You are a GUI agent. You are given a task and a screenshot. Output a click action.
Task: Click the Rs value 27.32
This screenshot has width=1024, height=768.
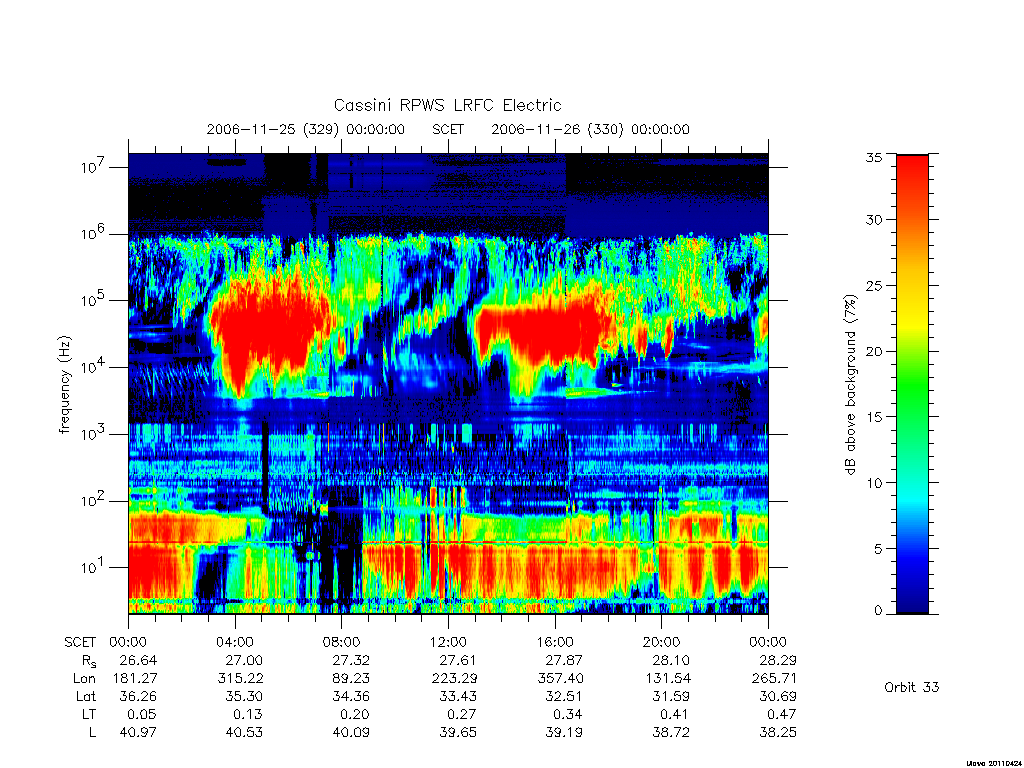(351, 660)
